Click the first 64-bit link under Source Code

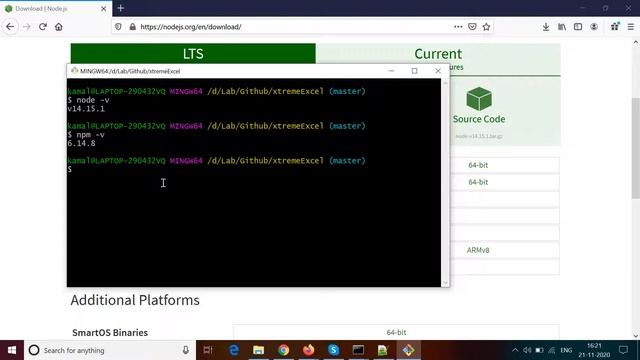[478, 165]
